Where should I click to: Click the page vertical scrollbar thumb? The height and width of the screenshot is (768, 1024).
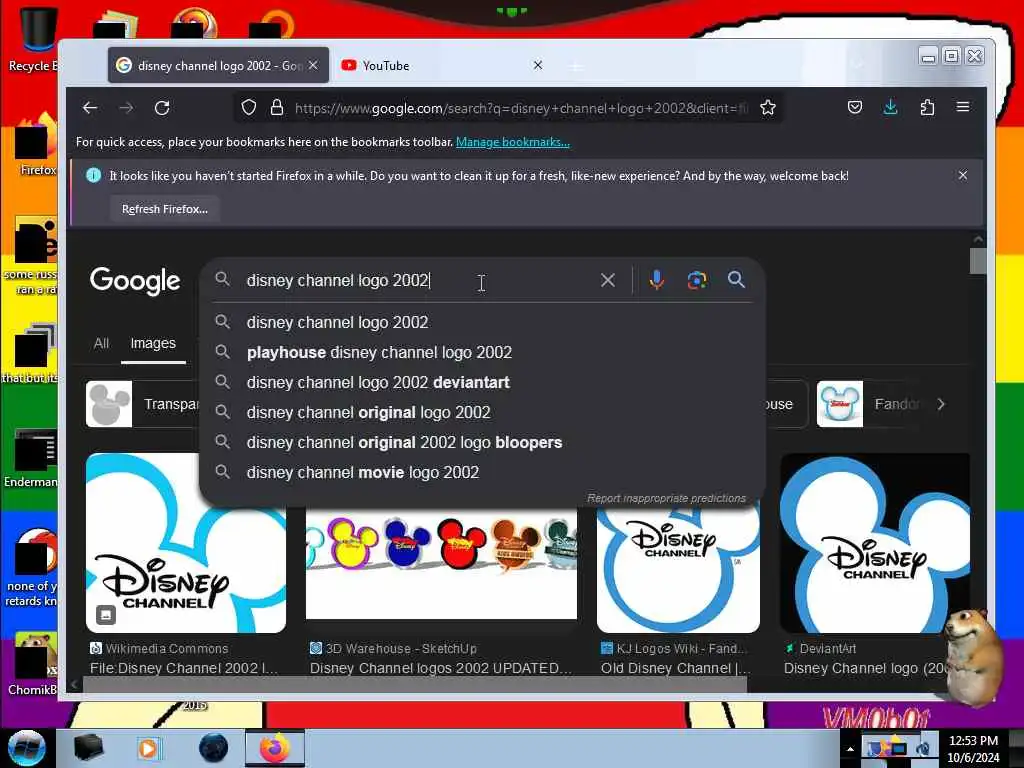(x=978, y=261)
